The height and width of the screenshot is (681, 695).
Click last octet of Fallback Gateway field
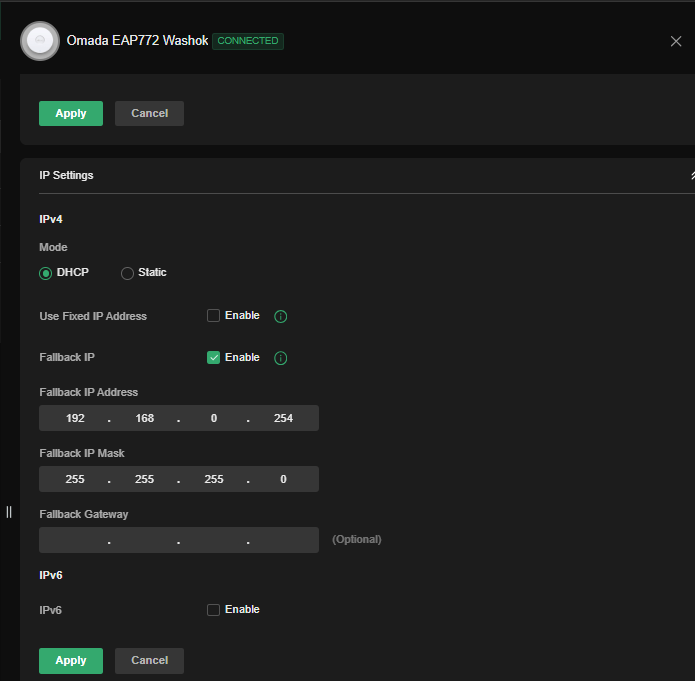click(x=283, y=540)
